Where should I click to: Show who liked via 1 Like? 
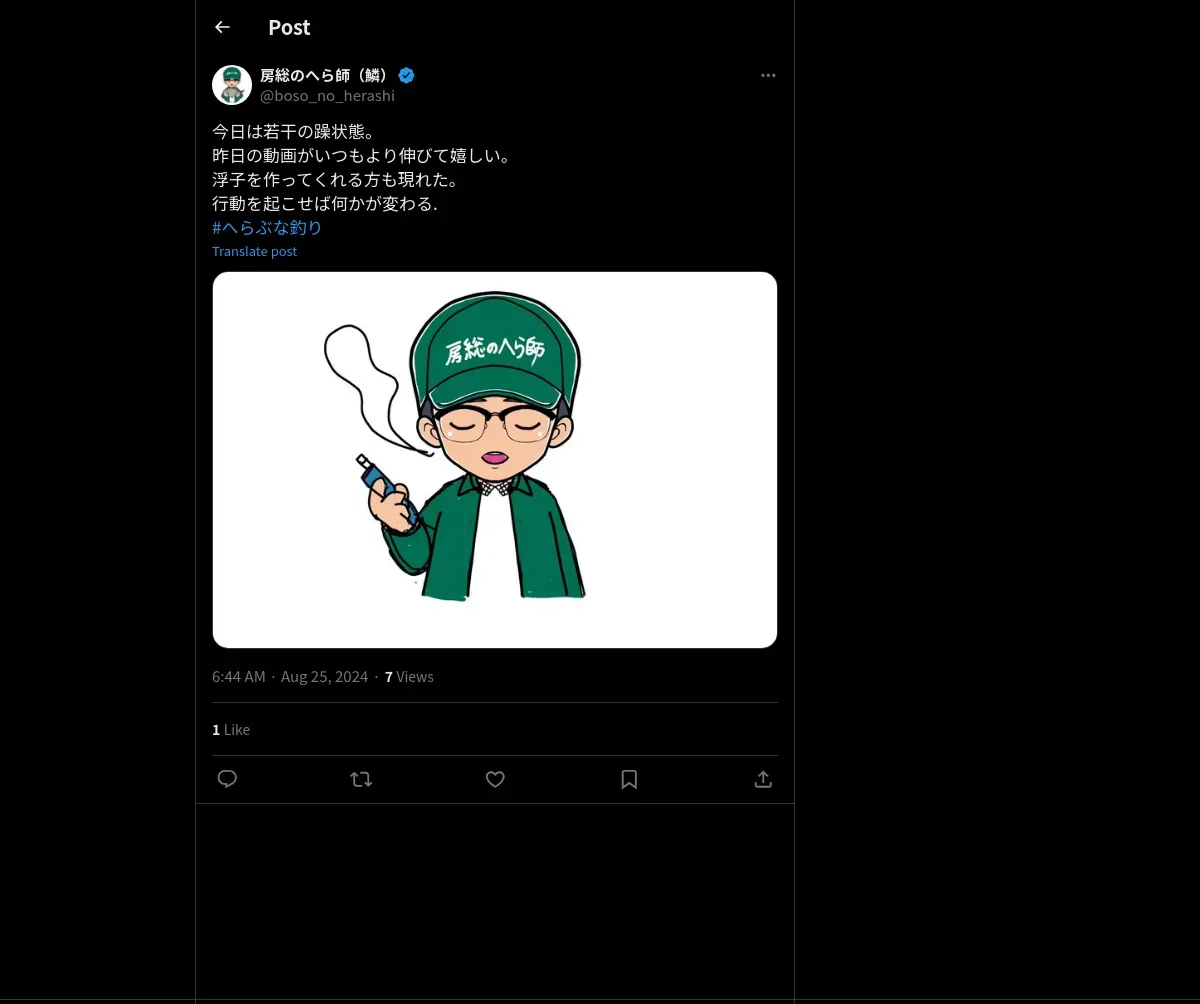click(231, 730)
